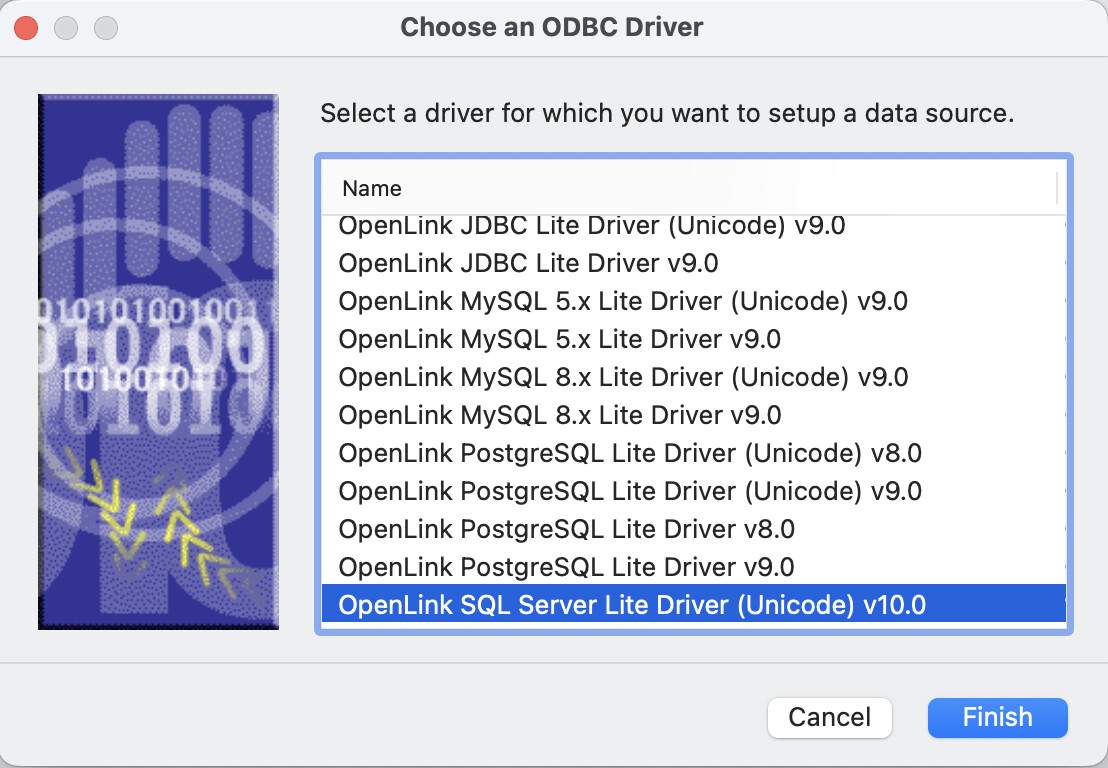Click the driver list vertical scrollbar
This screenshot has width=1108, height=768.
1066,400
